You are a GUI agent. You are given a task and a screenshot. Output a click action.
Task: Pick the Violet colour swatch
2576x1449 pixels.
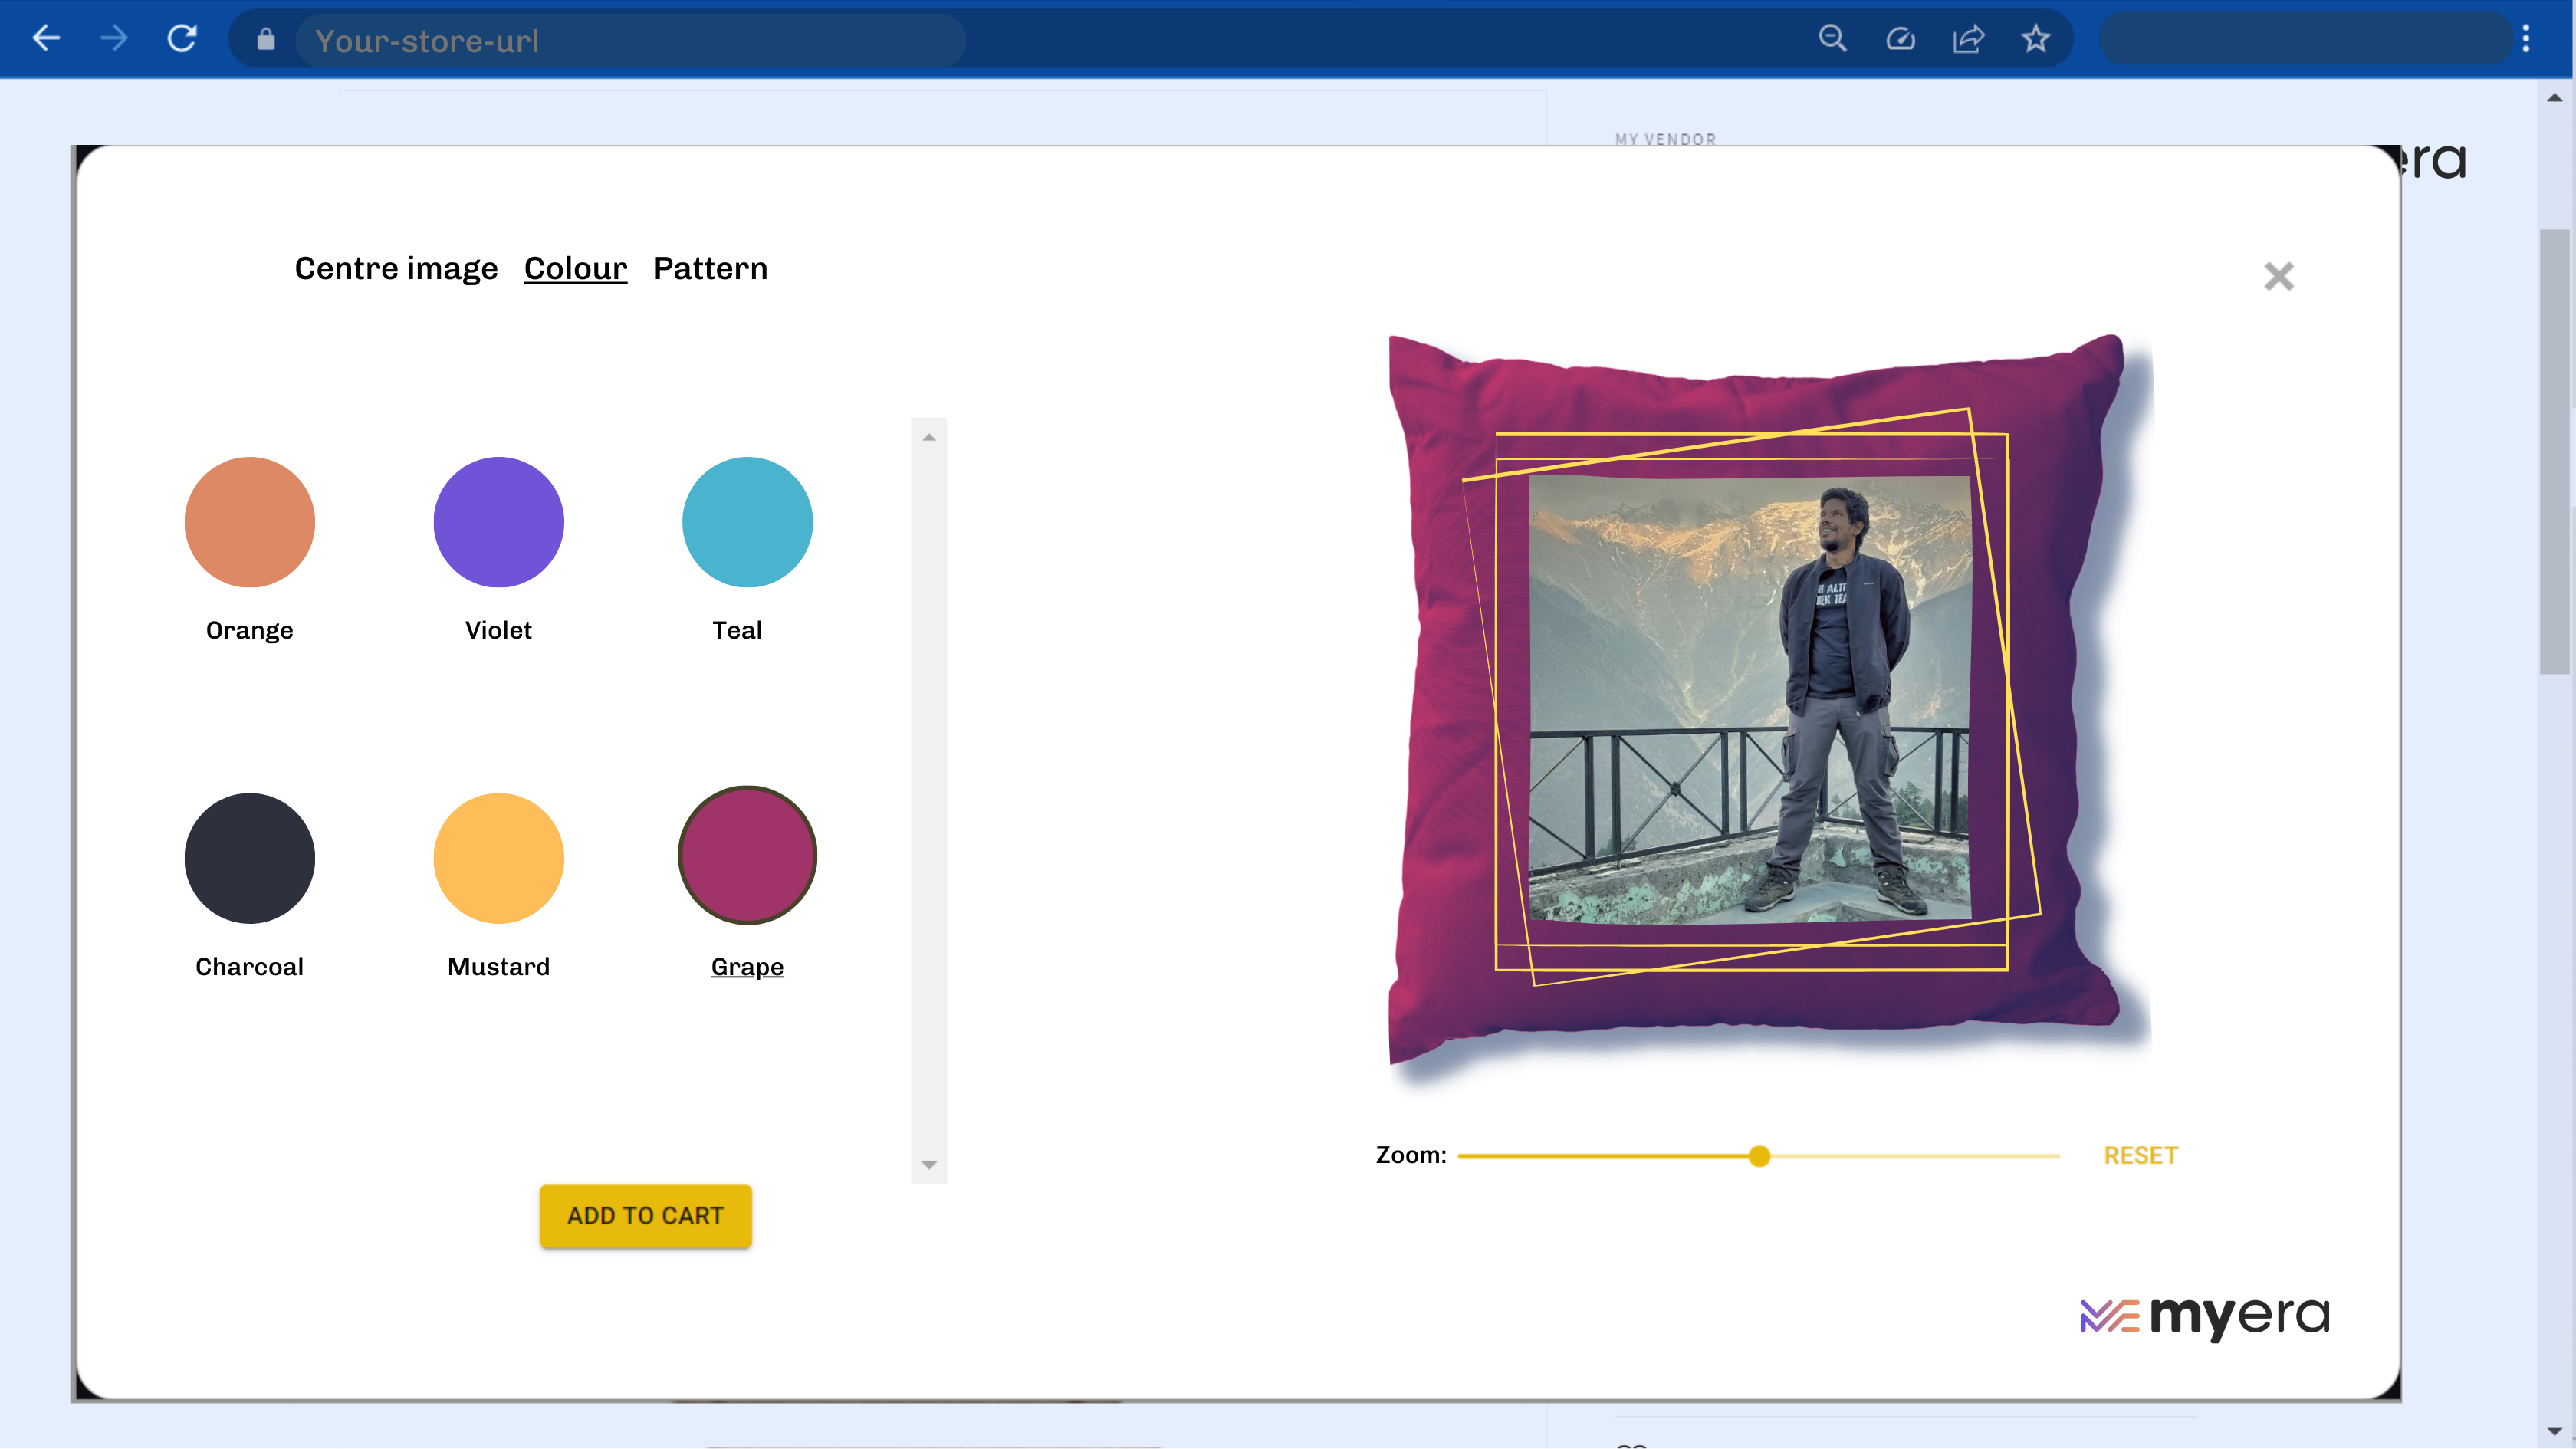click(x=498, y=522)
